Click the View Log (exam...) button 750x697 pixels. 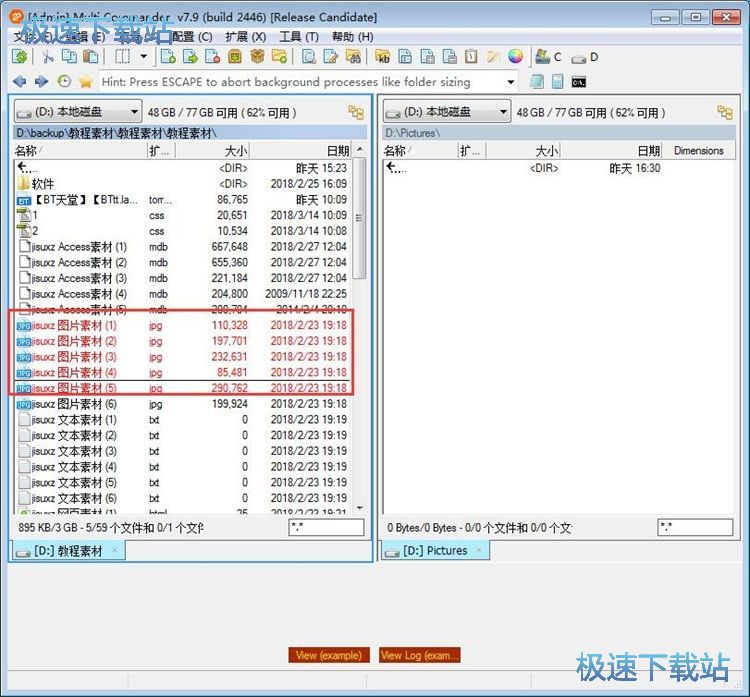pyautogui.click(x=419, y=655)
